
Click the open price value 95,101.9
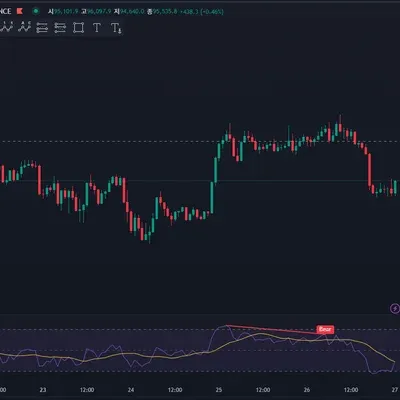[66, 12]
